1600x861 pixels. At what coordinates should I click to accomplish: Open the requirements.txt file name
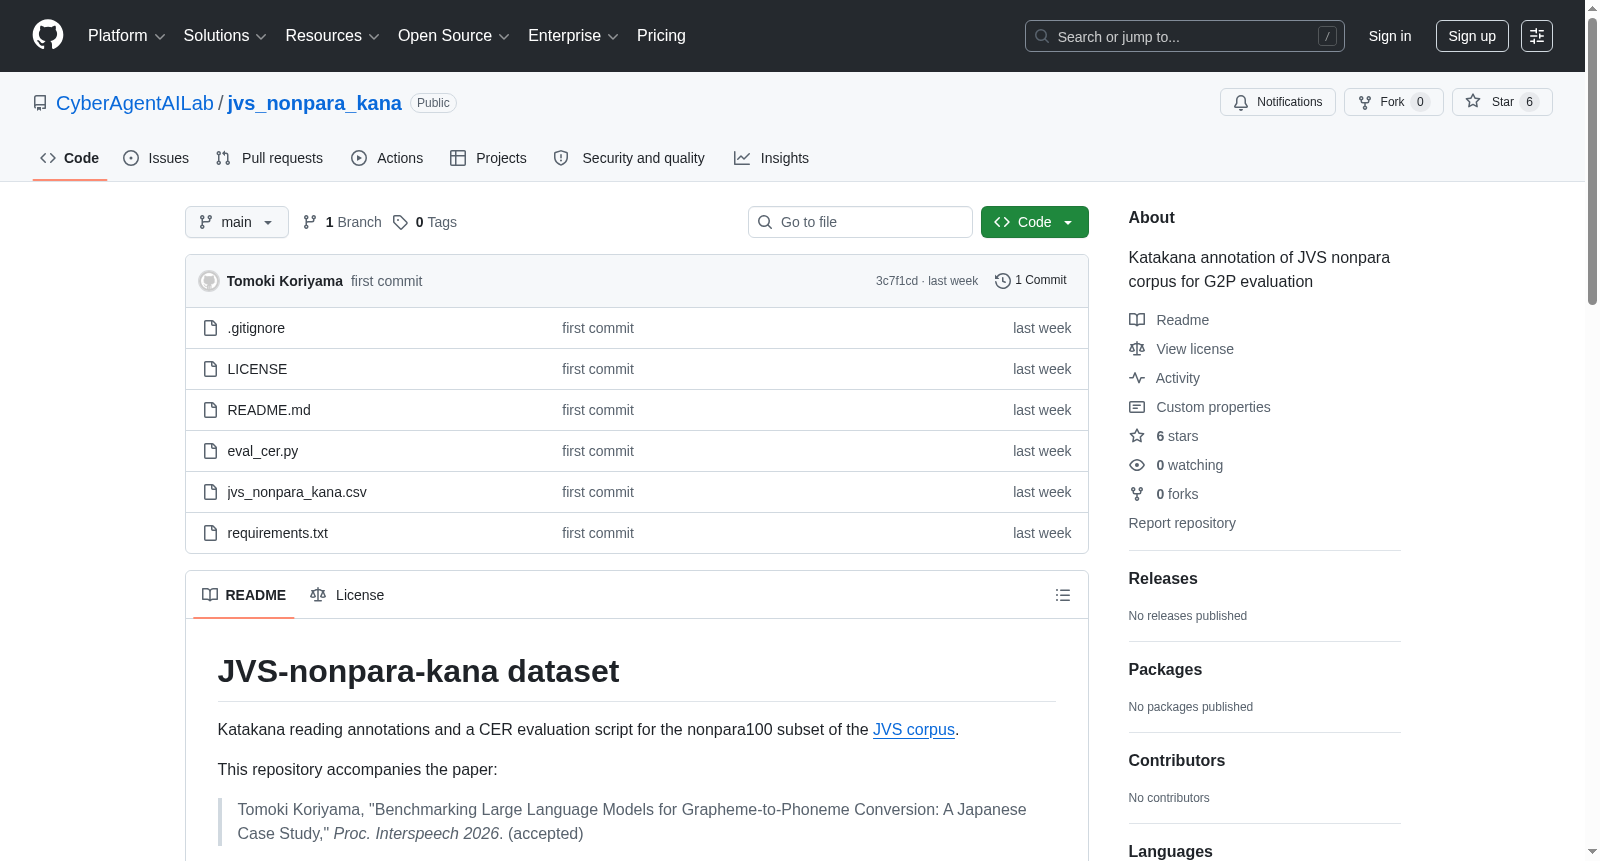click(x=278, y=533)
